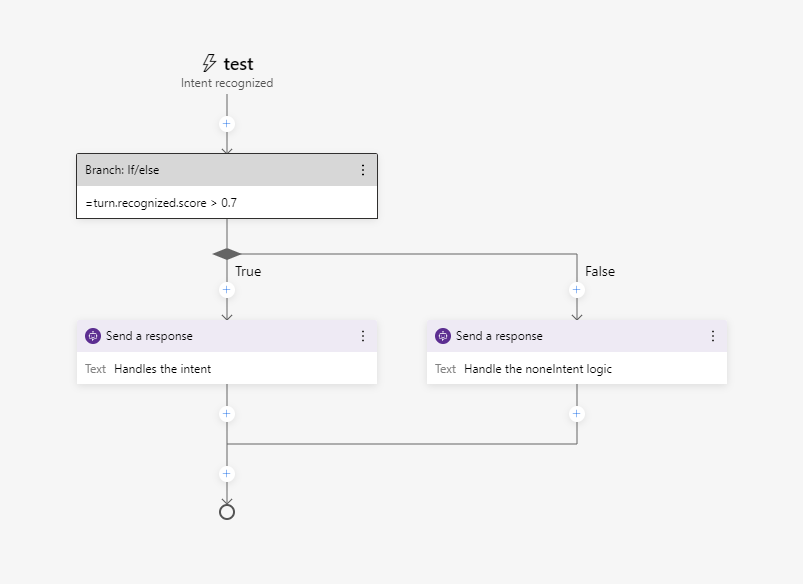The height and width of the screenshot is (584, 803).
Task: Click the chat icon on right Send a response
Action: (x=443, y=336)
